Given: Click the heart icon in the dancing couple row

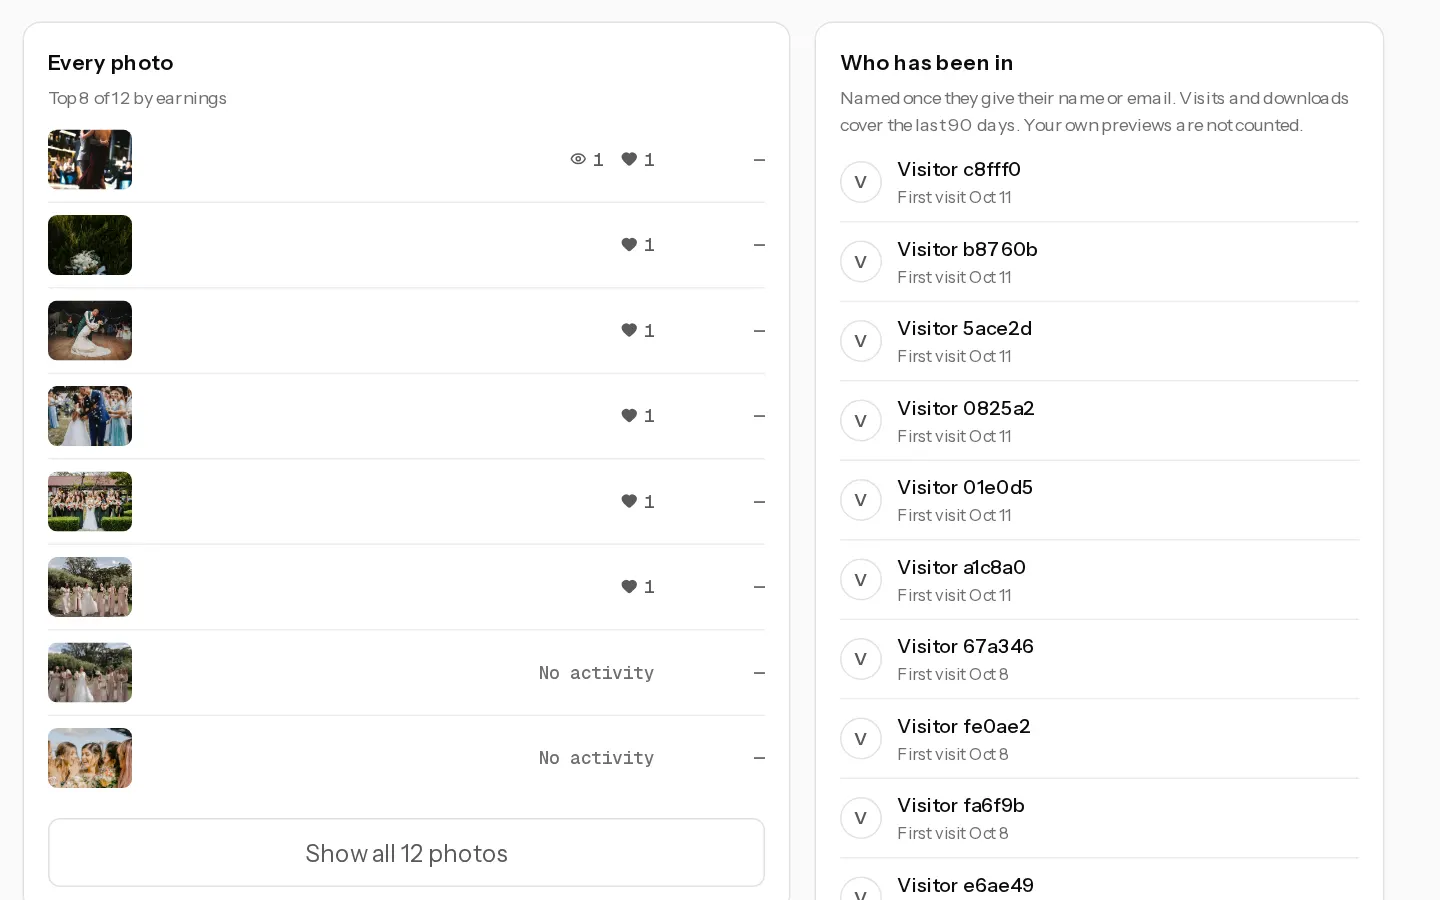Looking at the screenshot, I should (629, 330).
